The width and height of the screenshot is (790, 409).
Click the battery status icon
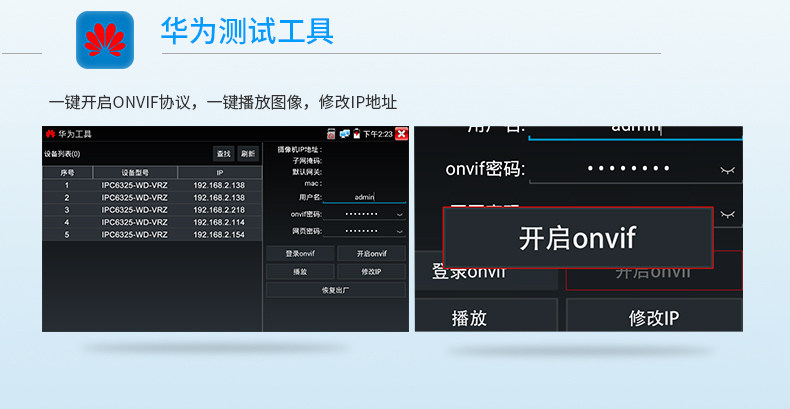click(357, 133)
